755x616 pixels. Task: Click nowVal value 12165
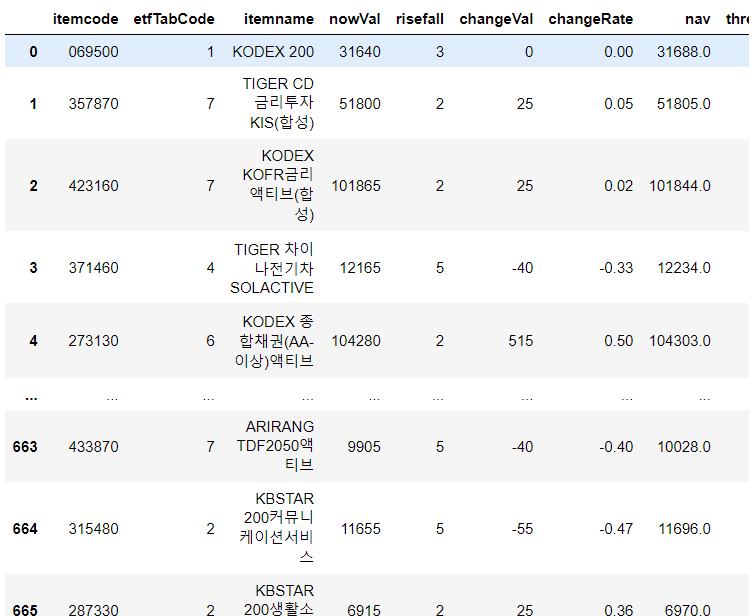click(x=360, y=268)
